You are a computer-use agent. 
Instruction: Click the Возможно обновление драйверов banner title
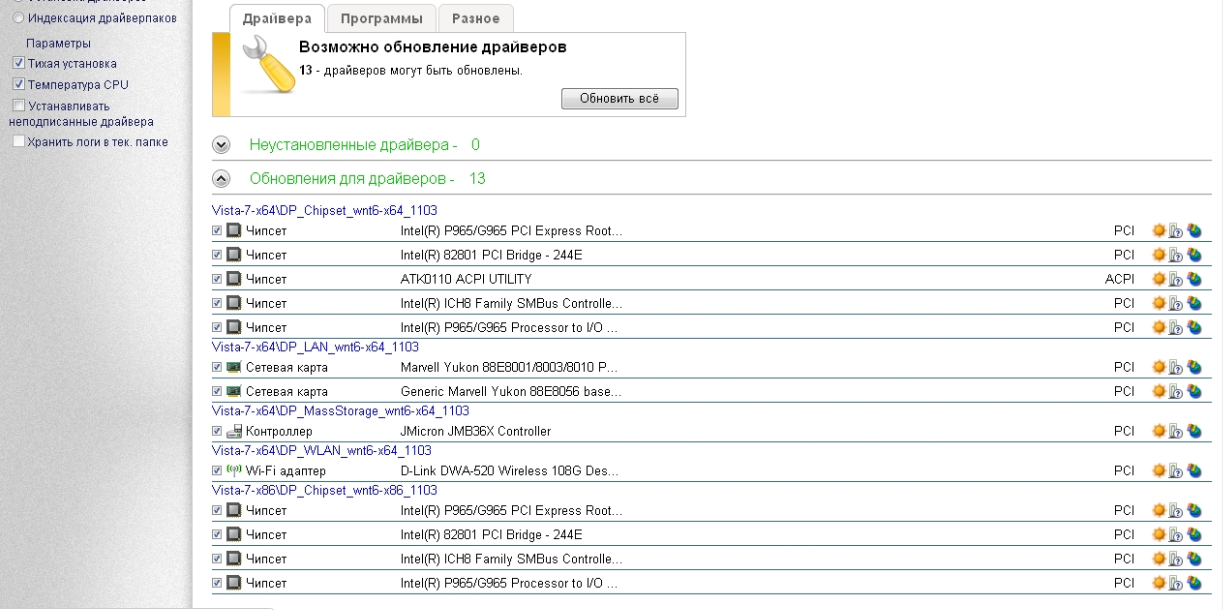(433, 48)
